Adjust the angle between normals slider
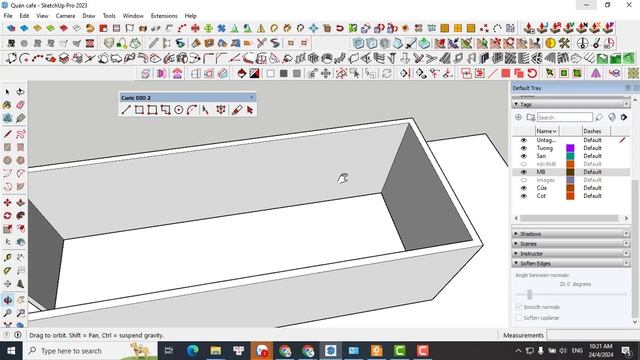640x360 pixels. pyautogui.click(x=529, y=294)
